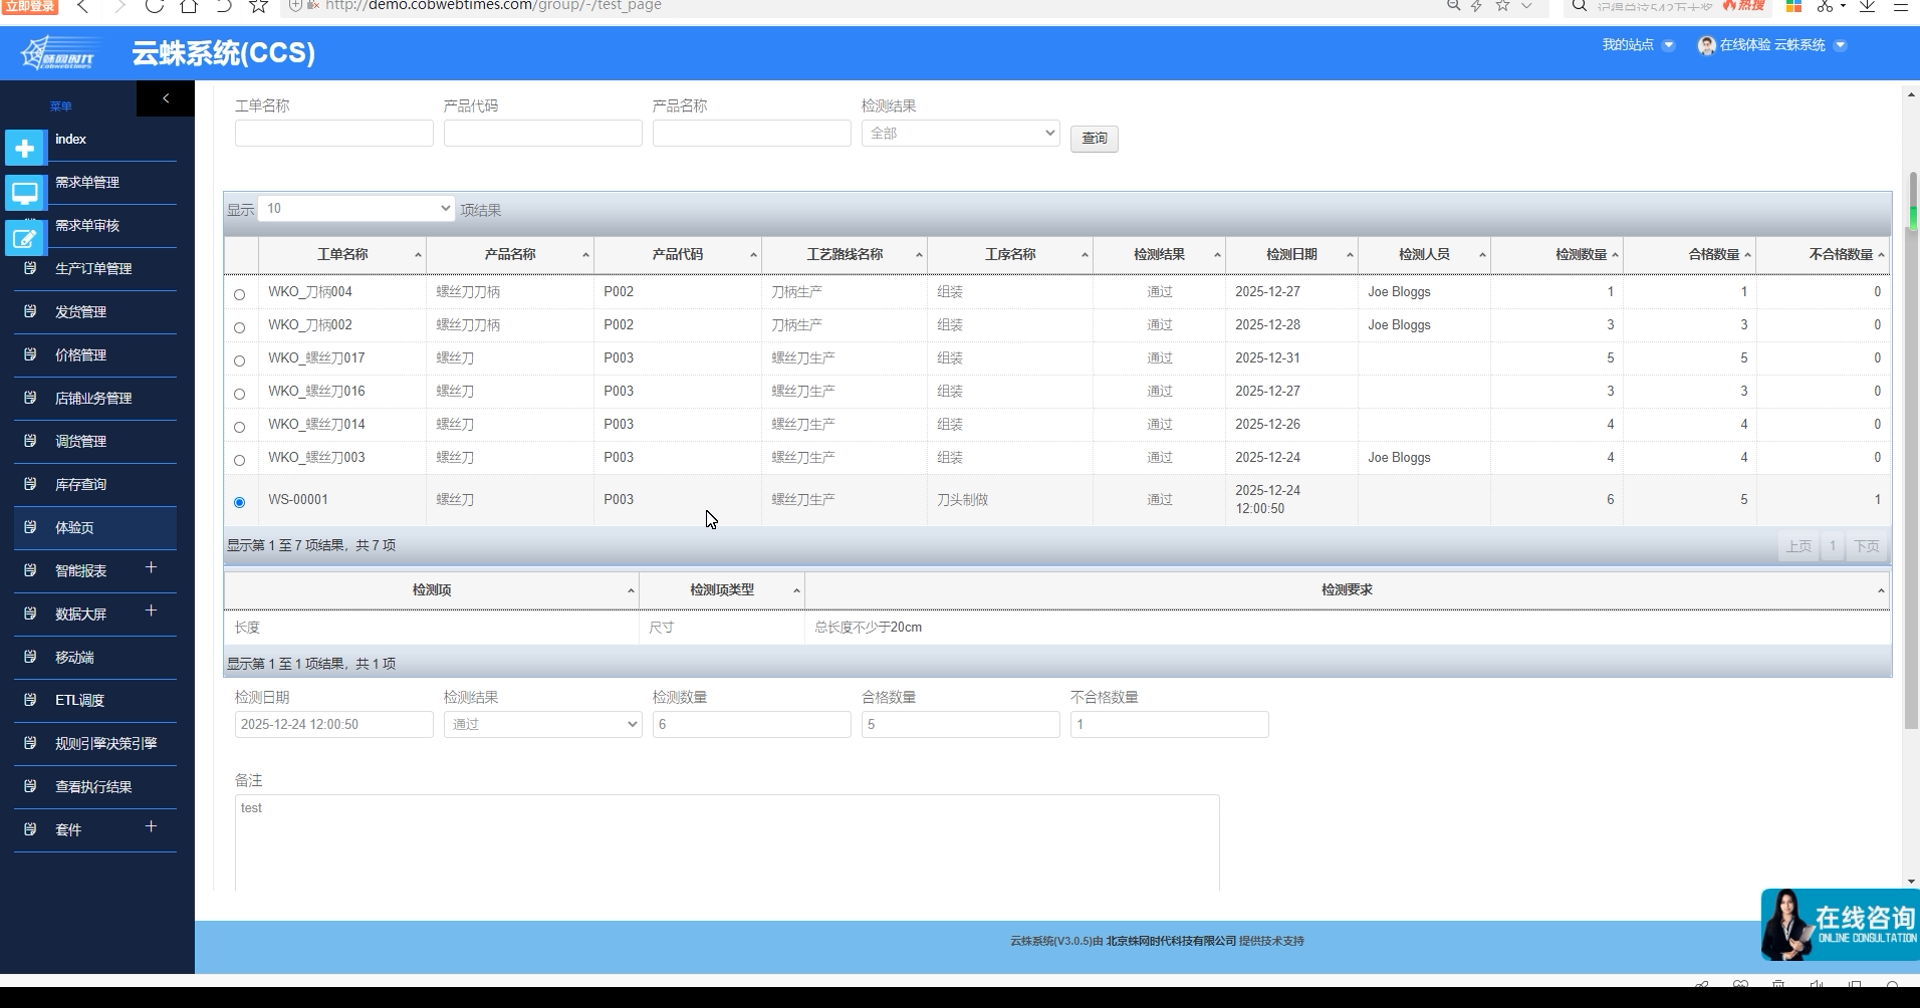The height and width of the screenshot is (1008, 1920).
Task: Click the blue plus icon beside index
Action: click(x=25, y=148)
